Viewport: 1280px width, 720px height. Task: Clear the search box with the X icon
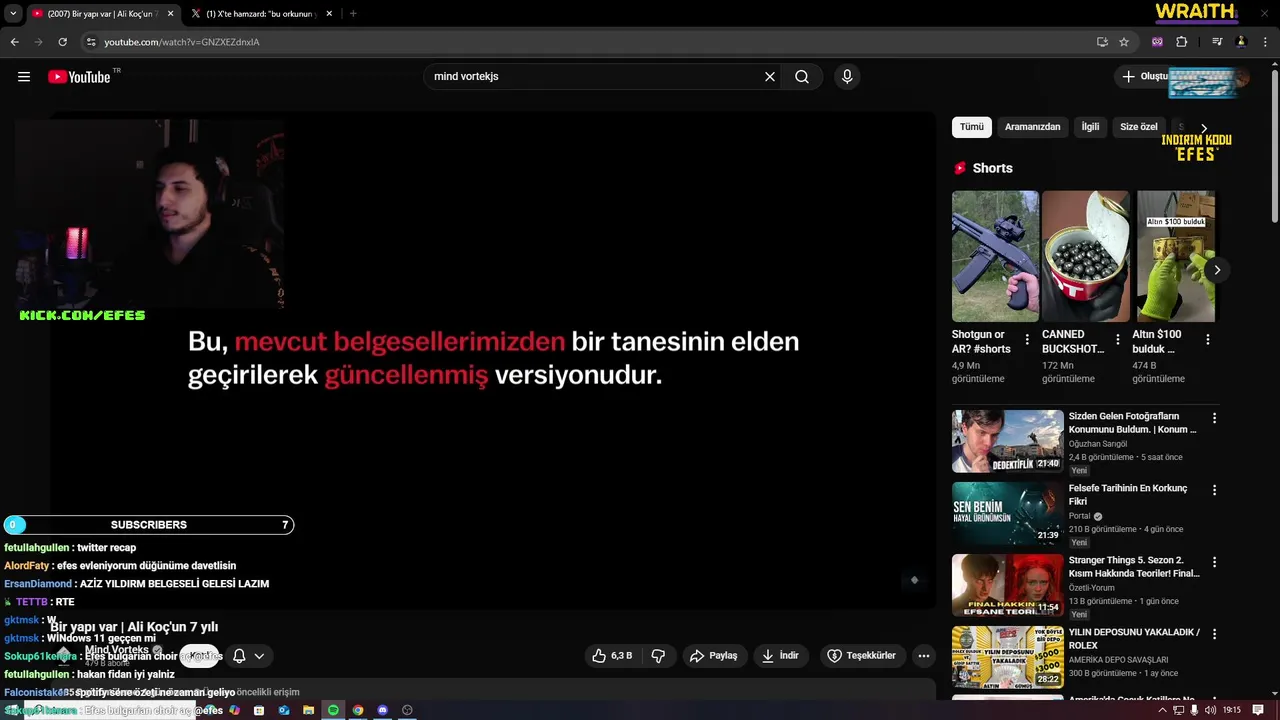(x=770, y=77)
